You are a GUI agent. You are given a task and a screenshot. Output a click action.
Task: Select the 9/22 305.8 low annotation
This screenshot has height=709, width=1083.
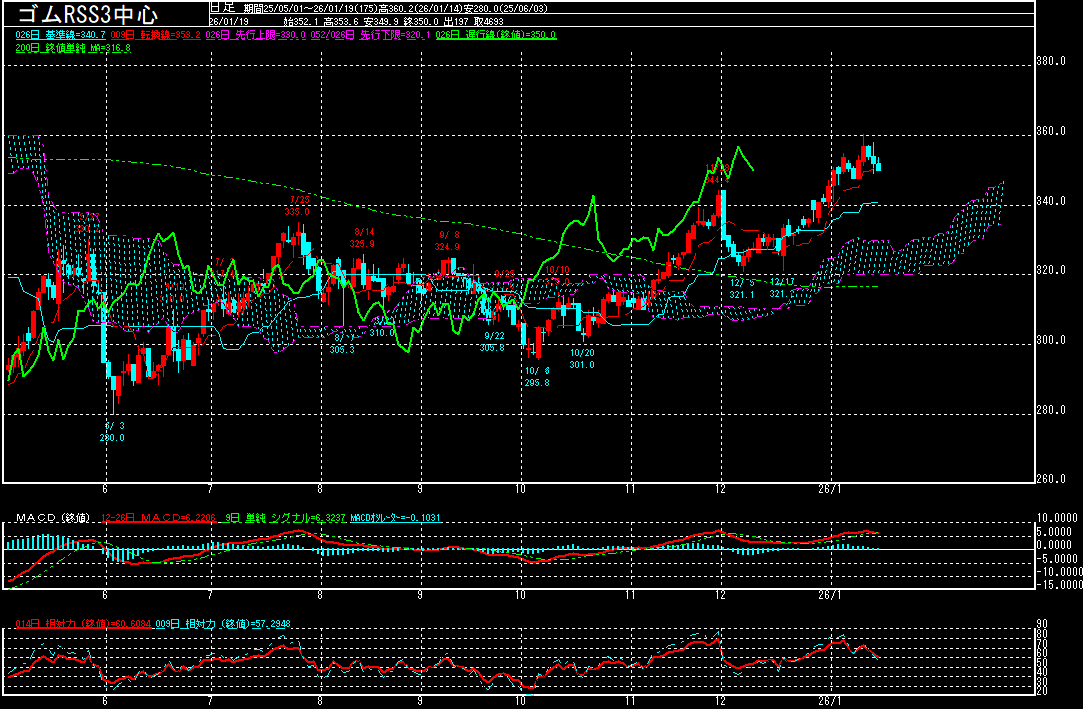[492, 342]
